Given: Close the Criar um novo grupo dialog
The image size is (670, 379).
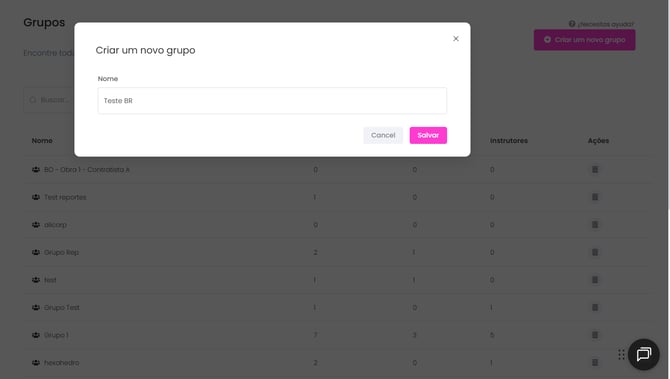Looking at the screenshot, I should (455, 39).
